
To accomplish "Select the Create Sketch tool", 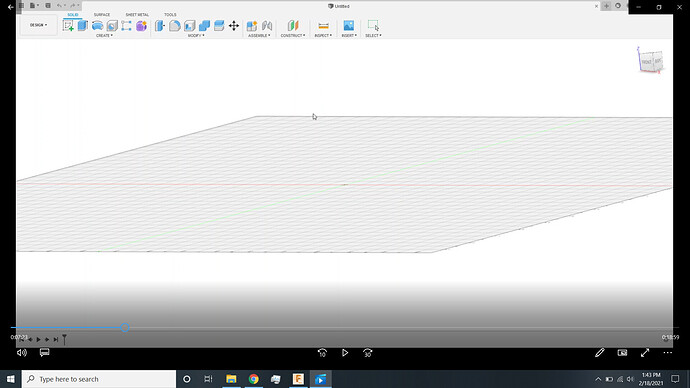I will [x=68, y=26].
